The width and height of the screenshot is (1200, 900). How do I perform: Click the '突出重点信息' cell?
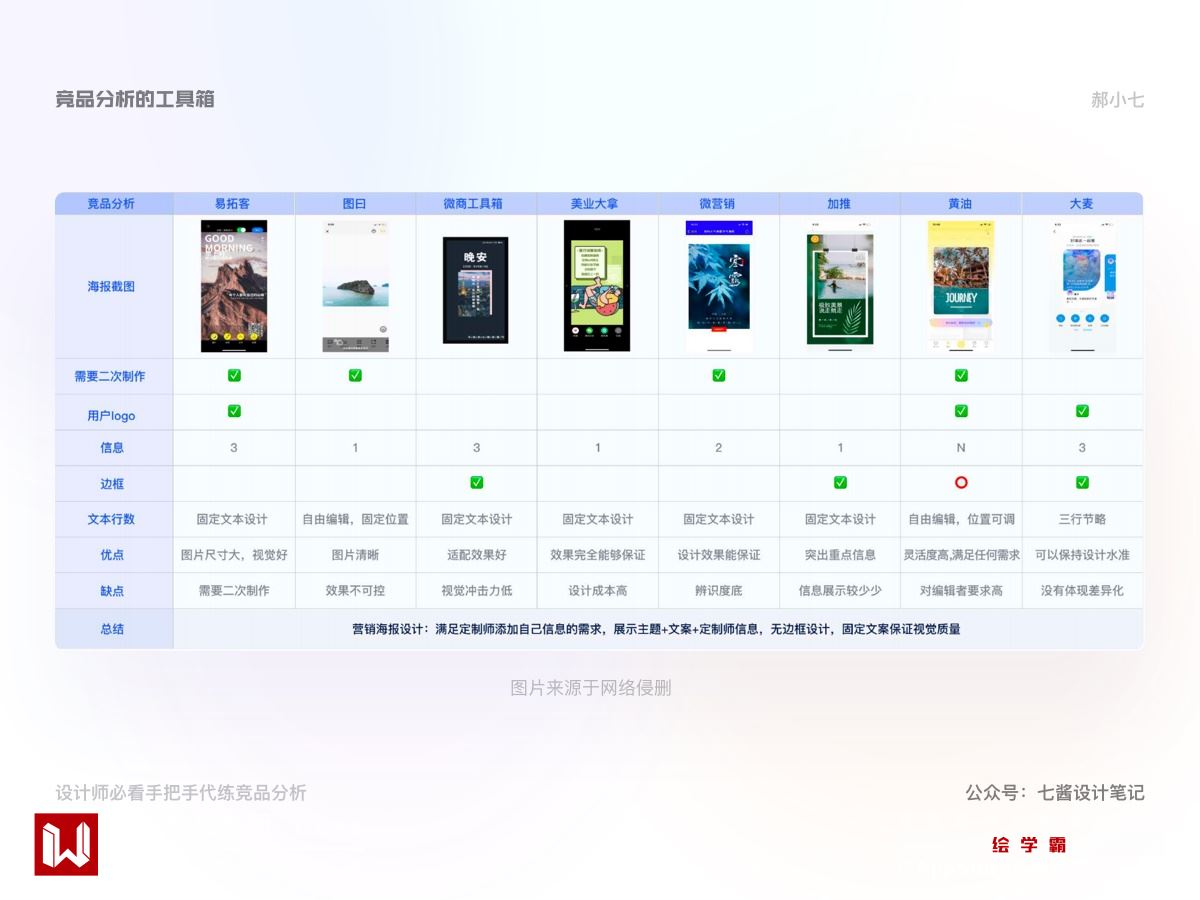tap(840, 555)
